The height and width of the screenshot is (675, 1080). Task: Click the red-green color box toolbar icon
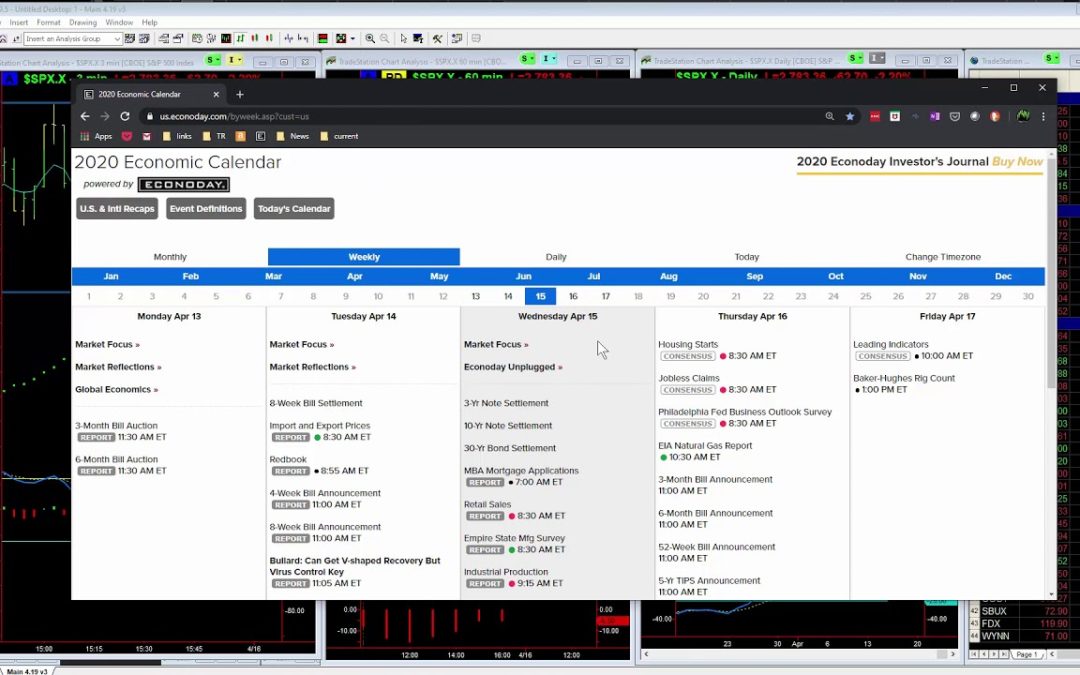(x=322, y=39)
